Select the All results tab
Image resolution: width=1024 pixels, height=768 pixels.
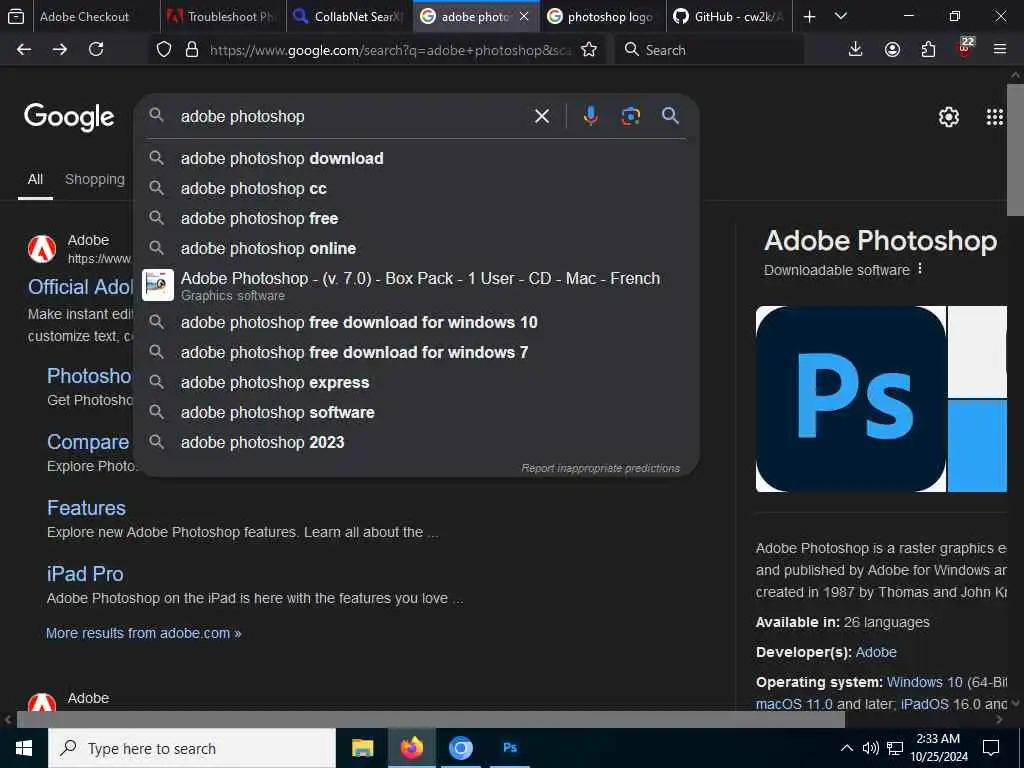coord(35,179)
